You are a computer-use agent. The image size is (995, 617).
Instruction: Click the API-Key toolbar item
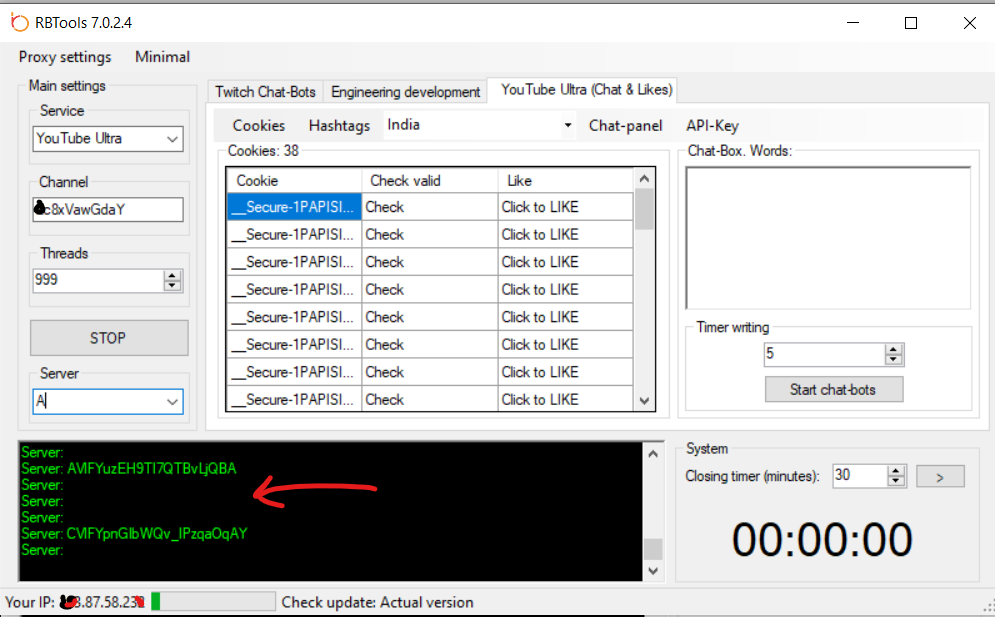pos(712,126)
